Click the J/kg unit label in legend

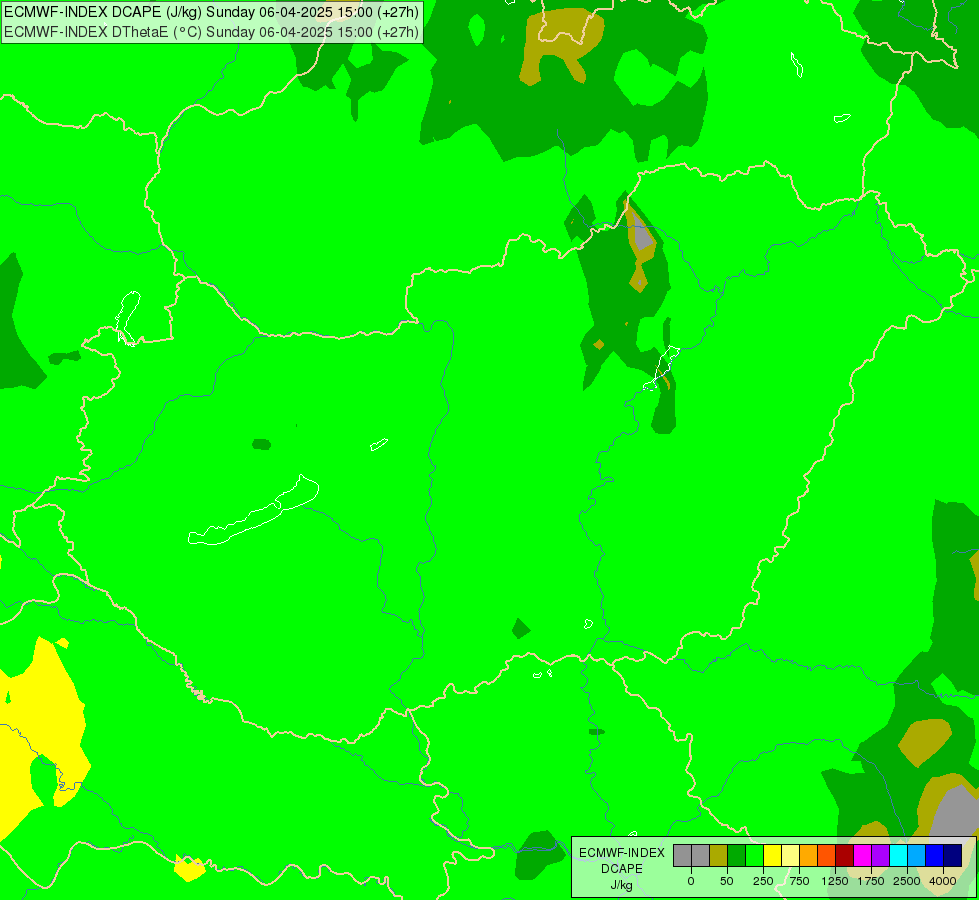[x=621, y=886]
